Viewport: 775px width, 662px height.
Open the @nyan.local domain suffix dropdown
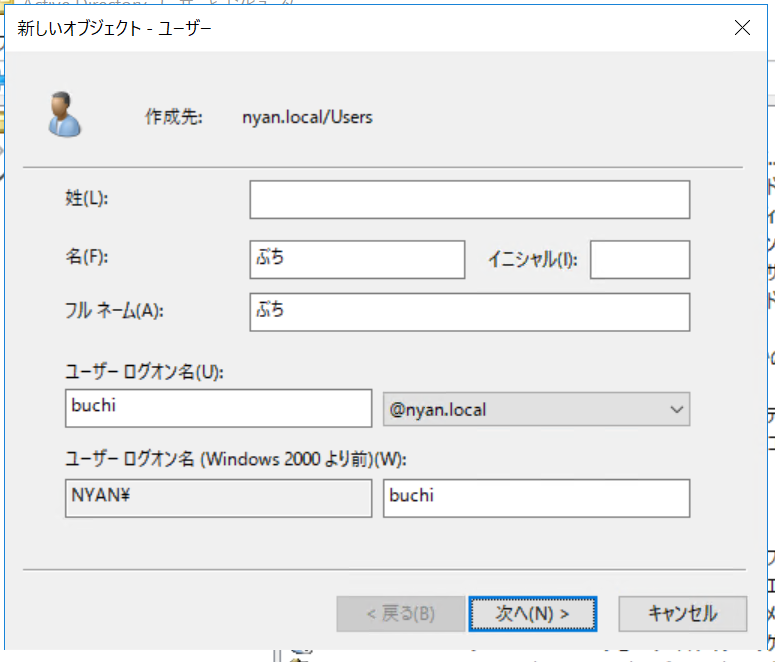click(536, 409)
